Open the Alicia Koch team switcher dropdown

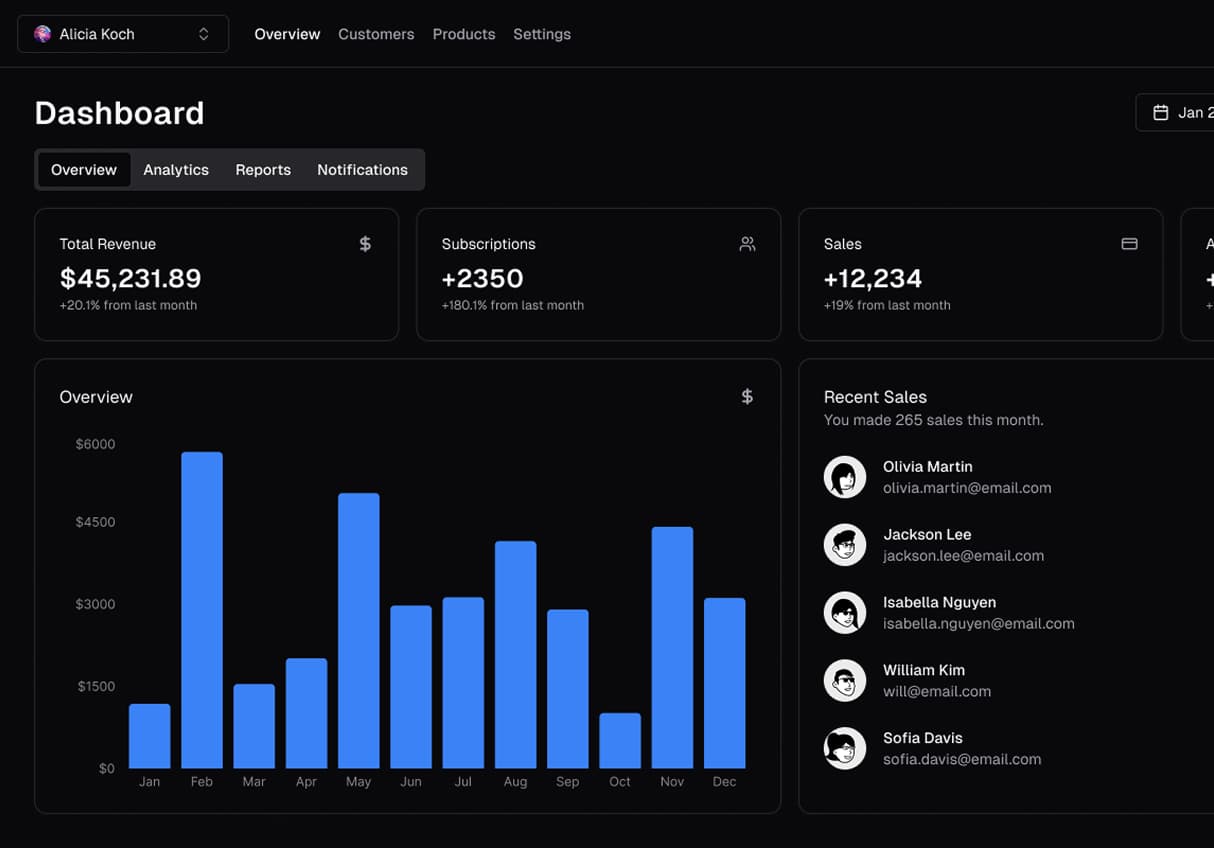tap(122, 34)
